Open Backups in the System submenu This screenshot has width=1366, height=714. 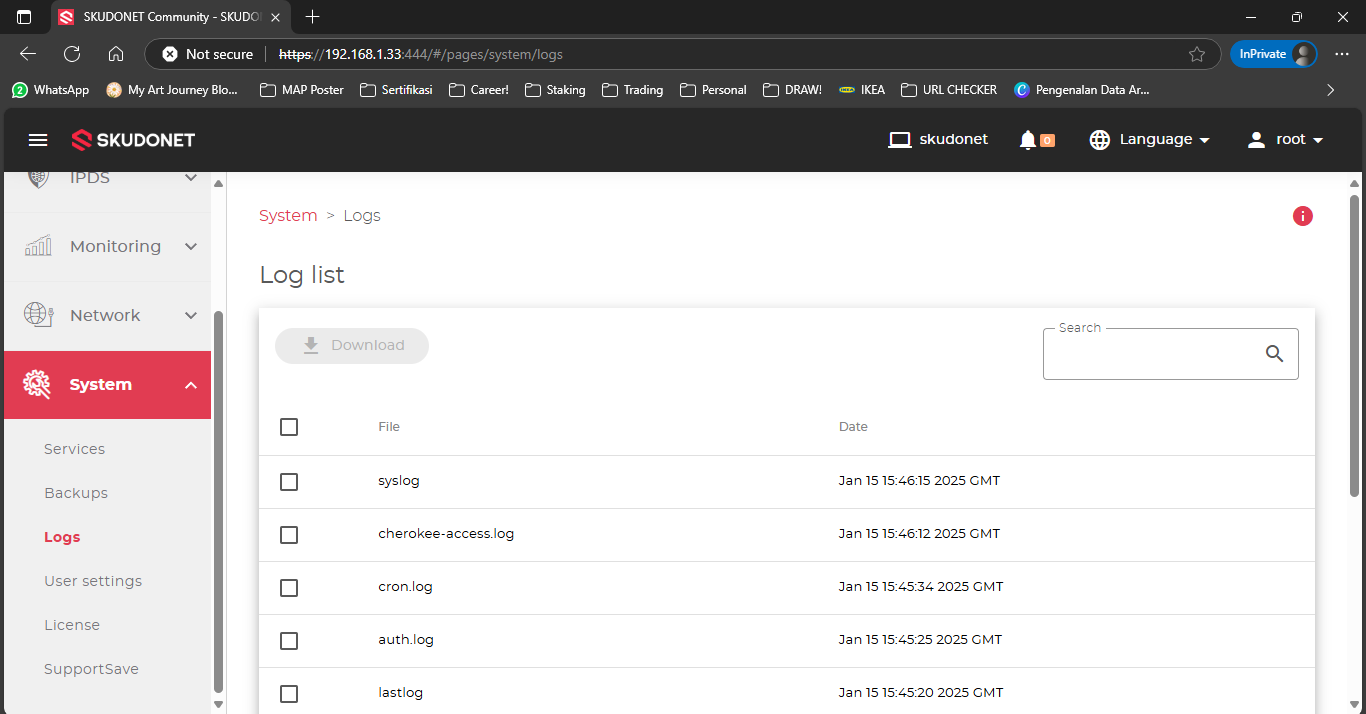point(76,493)
